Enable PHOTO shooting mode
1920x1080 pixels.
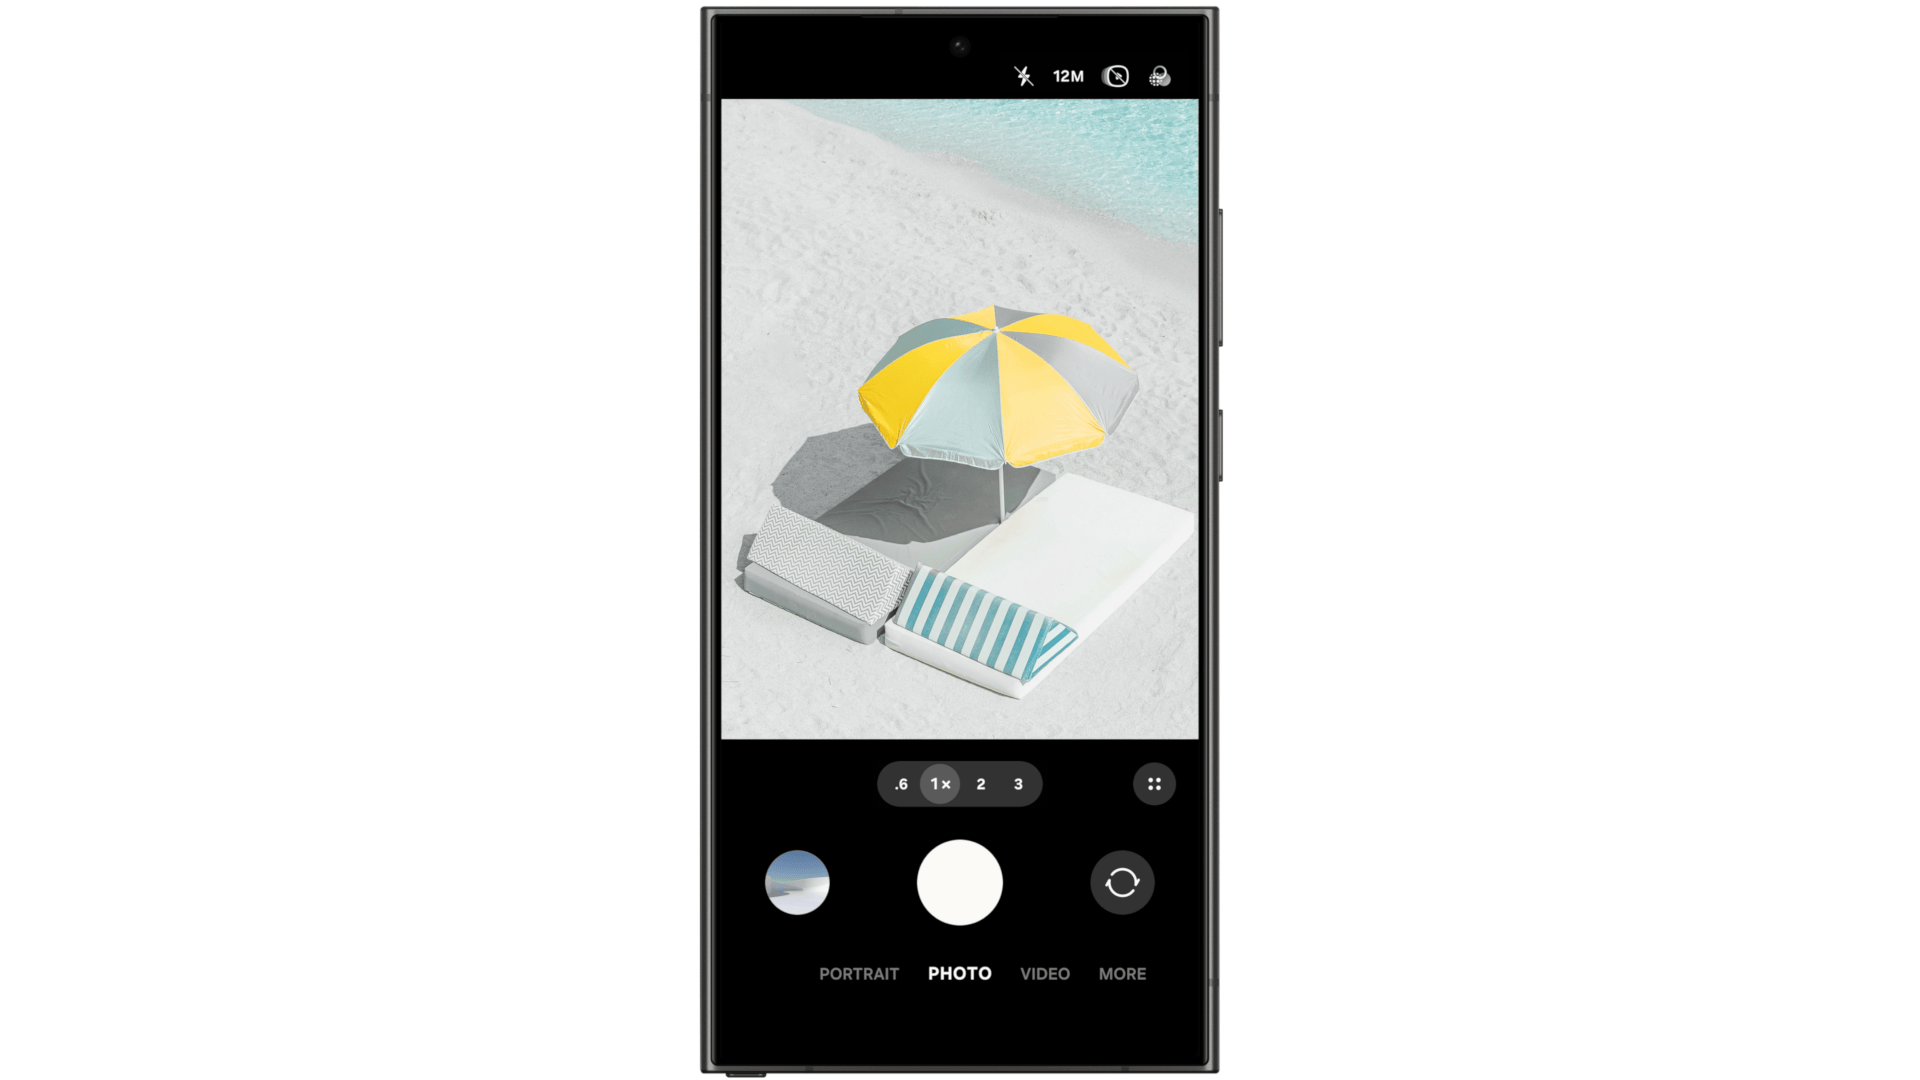pyautogui.click(x=959, y=973)
